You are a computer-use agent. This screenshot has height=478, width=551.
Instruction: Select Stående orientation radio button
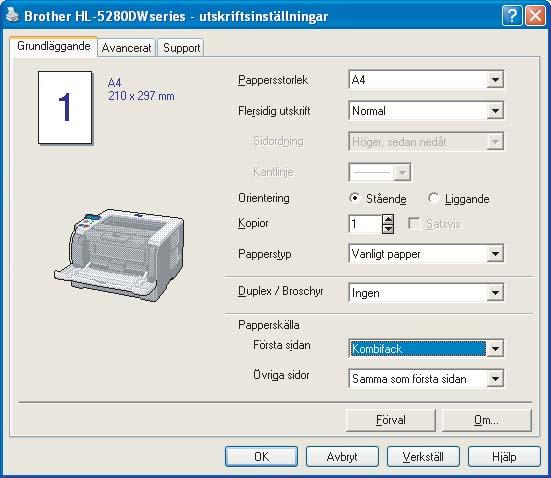[355, 198]
